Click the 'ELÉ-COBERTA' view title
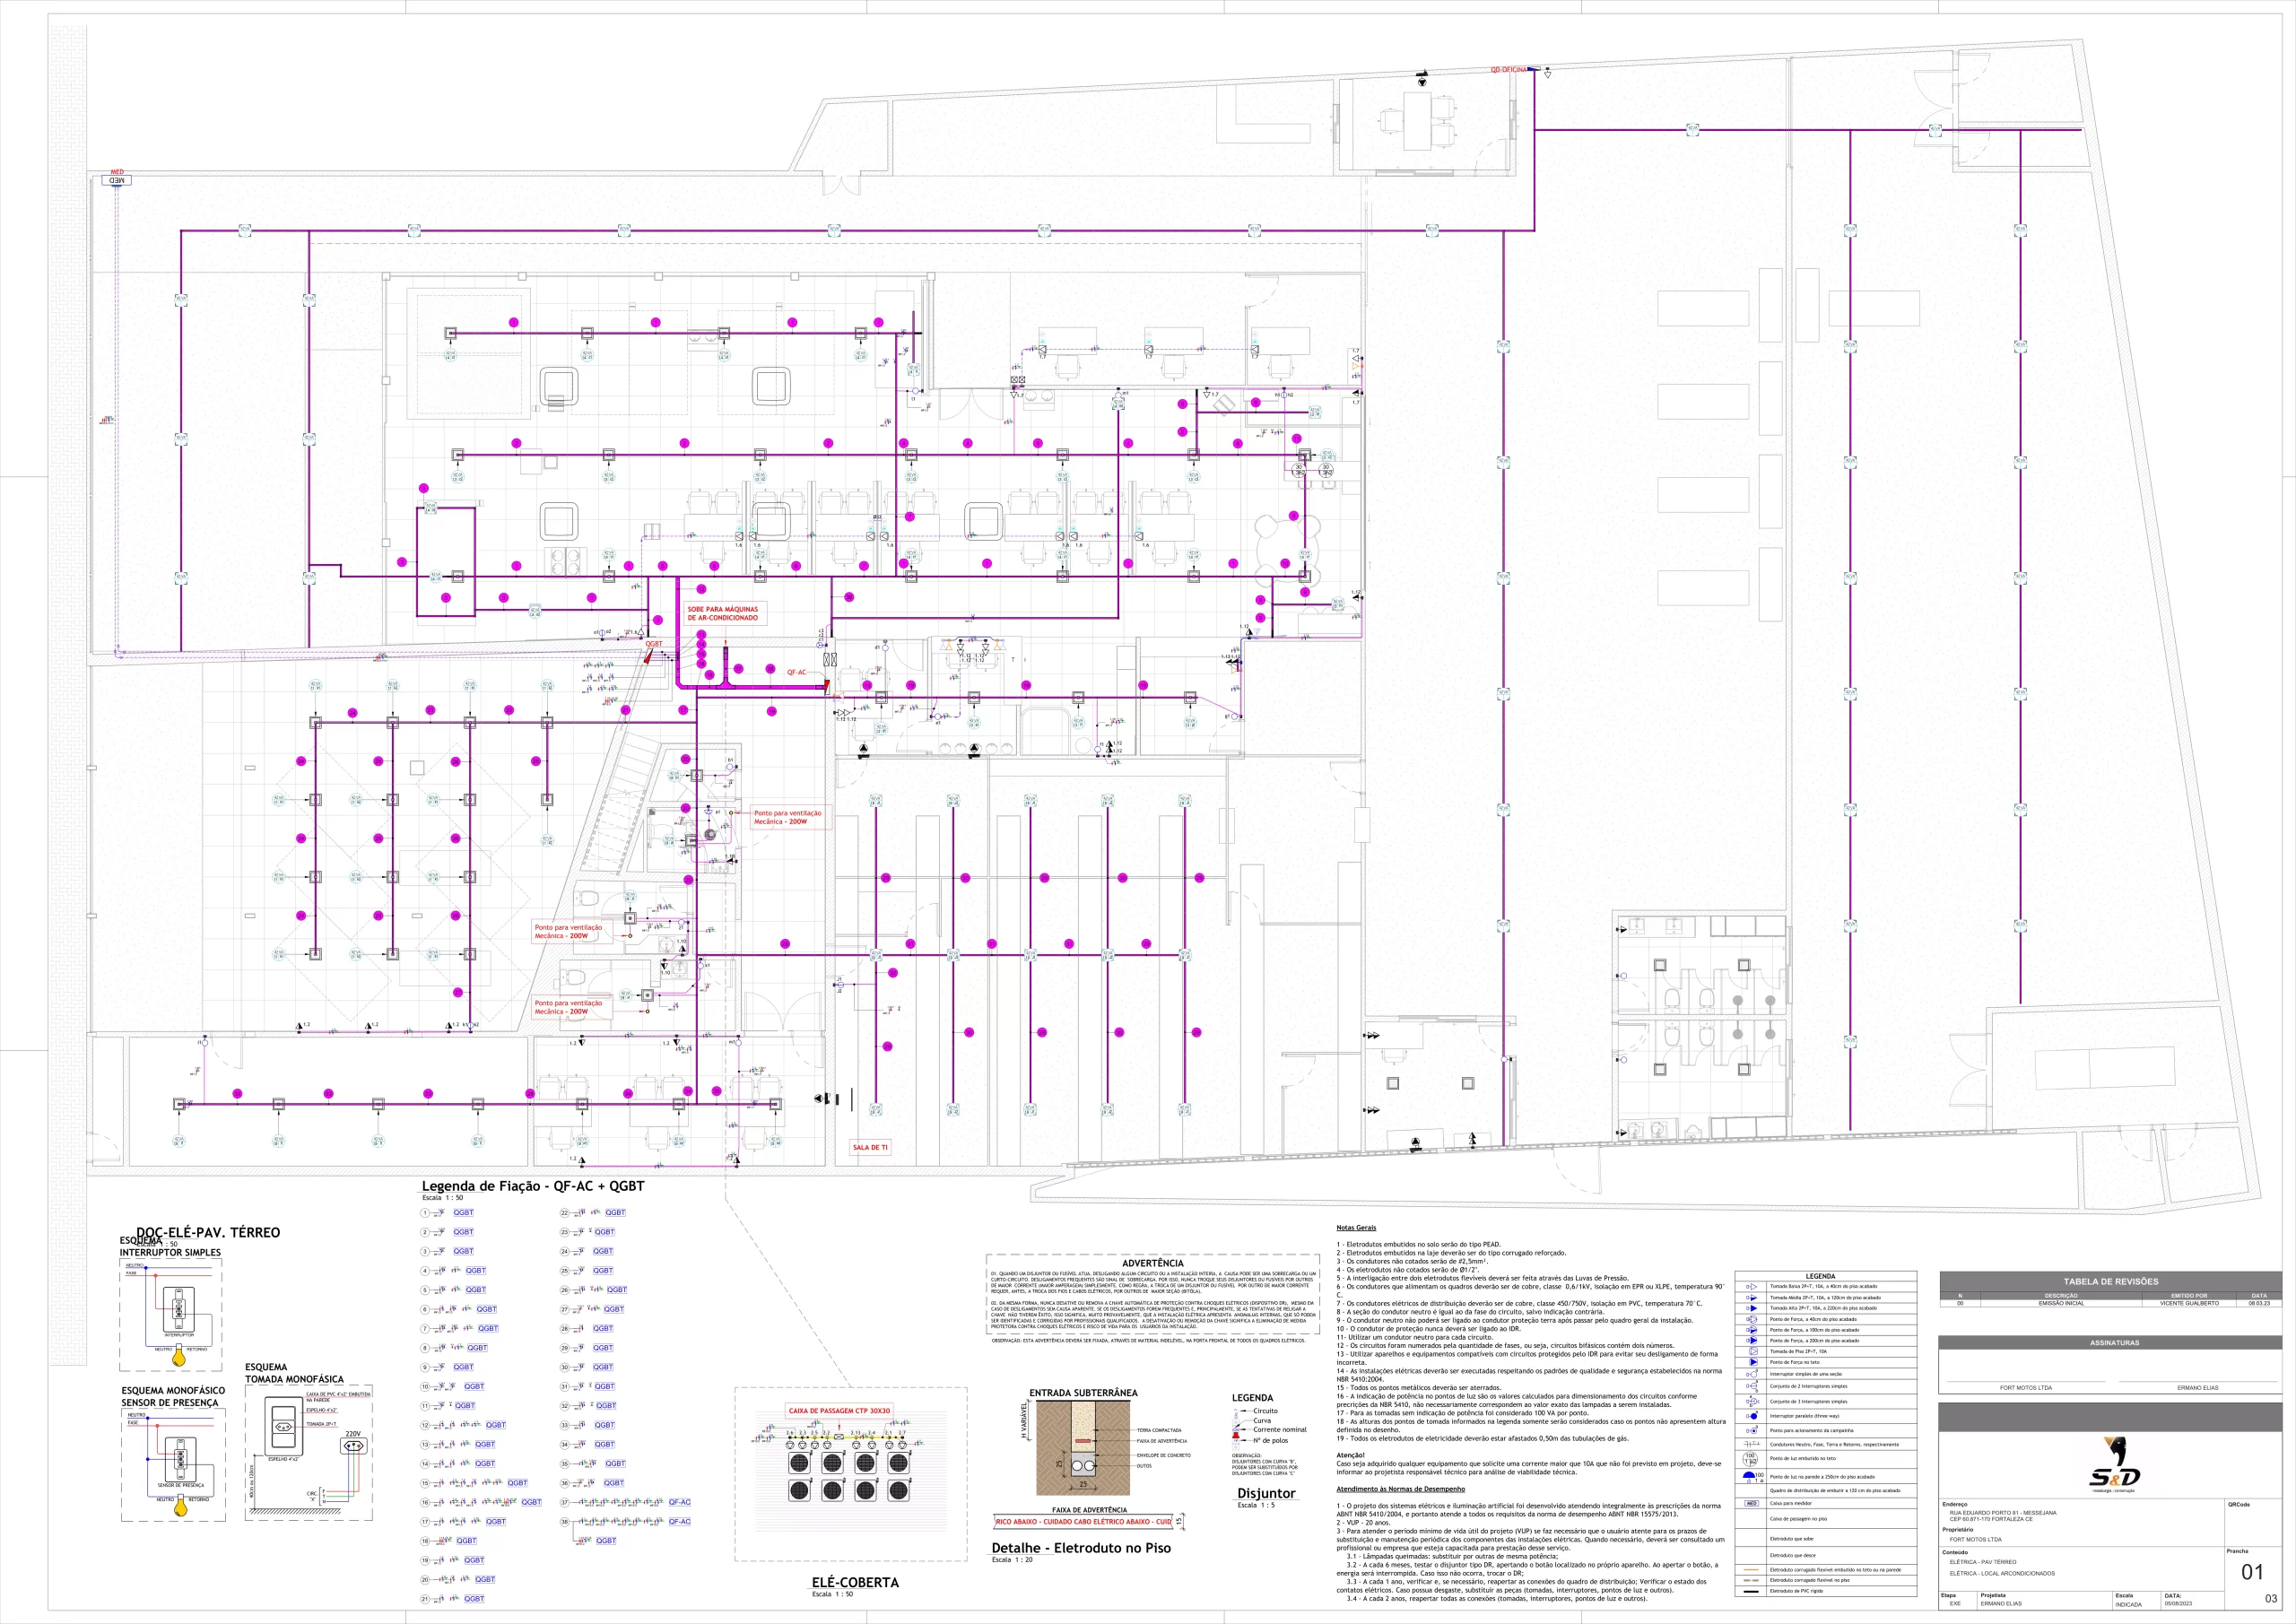The image size is (2296, 1624). (x=855, y=1582)
